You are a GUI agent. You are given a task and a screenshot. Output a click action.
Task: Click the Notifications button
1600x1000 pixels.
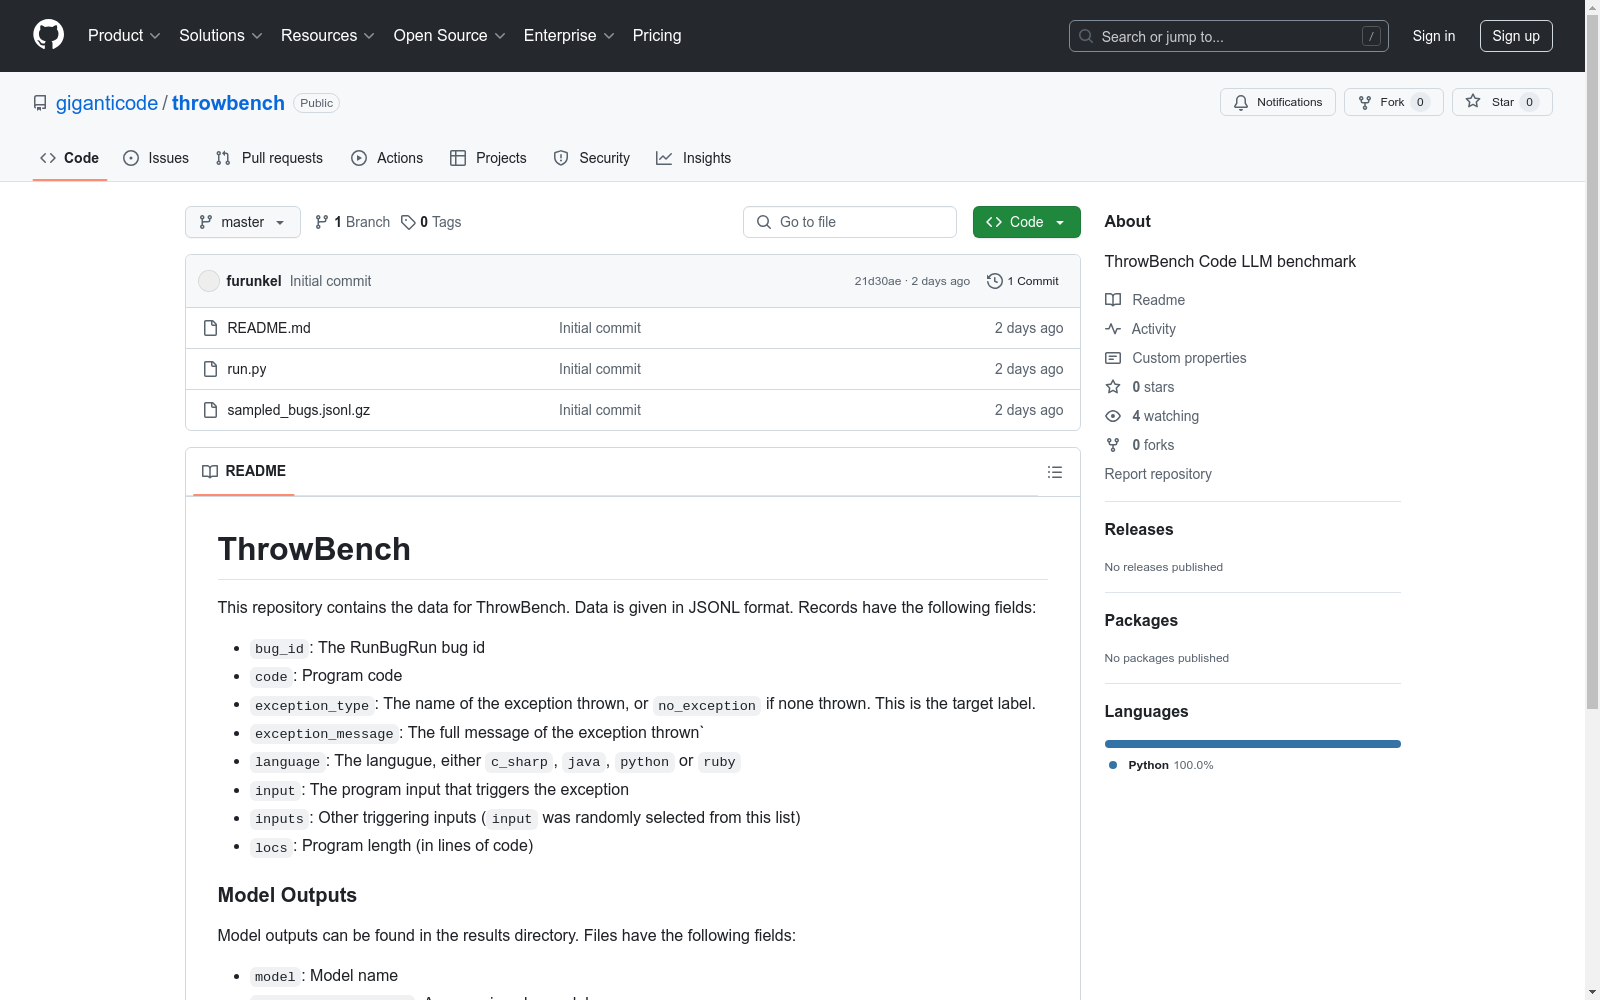pyautogui.click(x=1278, y=102)
